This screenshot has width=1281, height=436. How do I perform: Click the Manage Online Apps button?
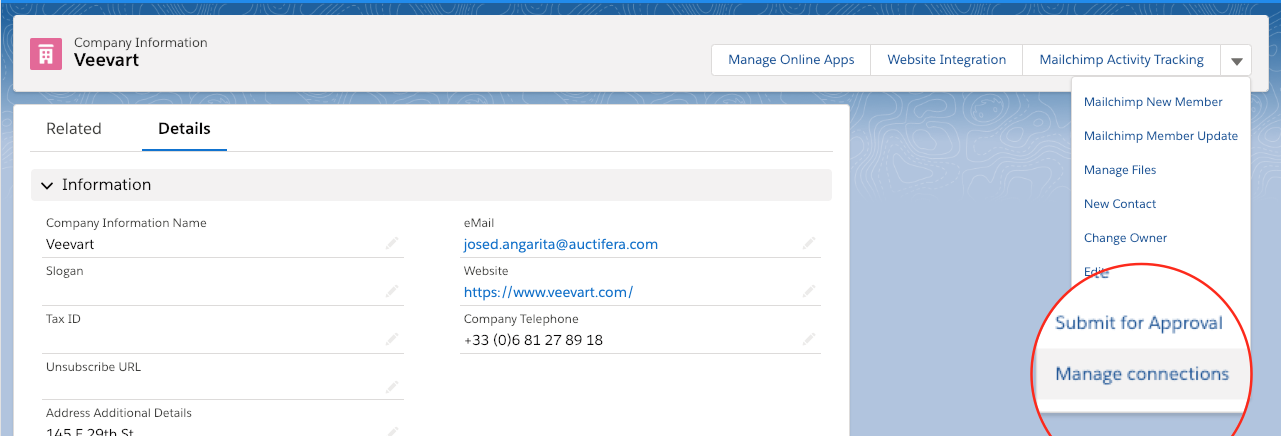(791, 60)
